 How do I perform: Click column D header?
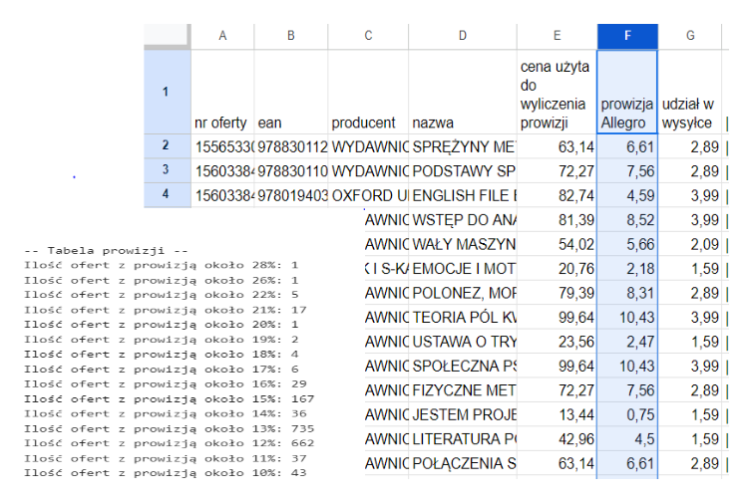coord(462,36)
